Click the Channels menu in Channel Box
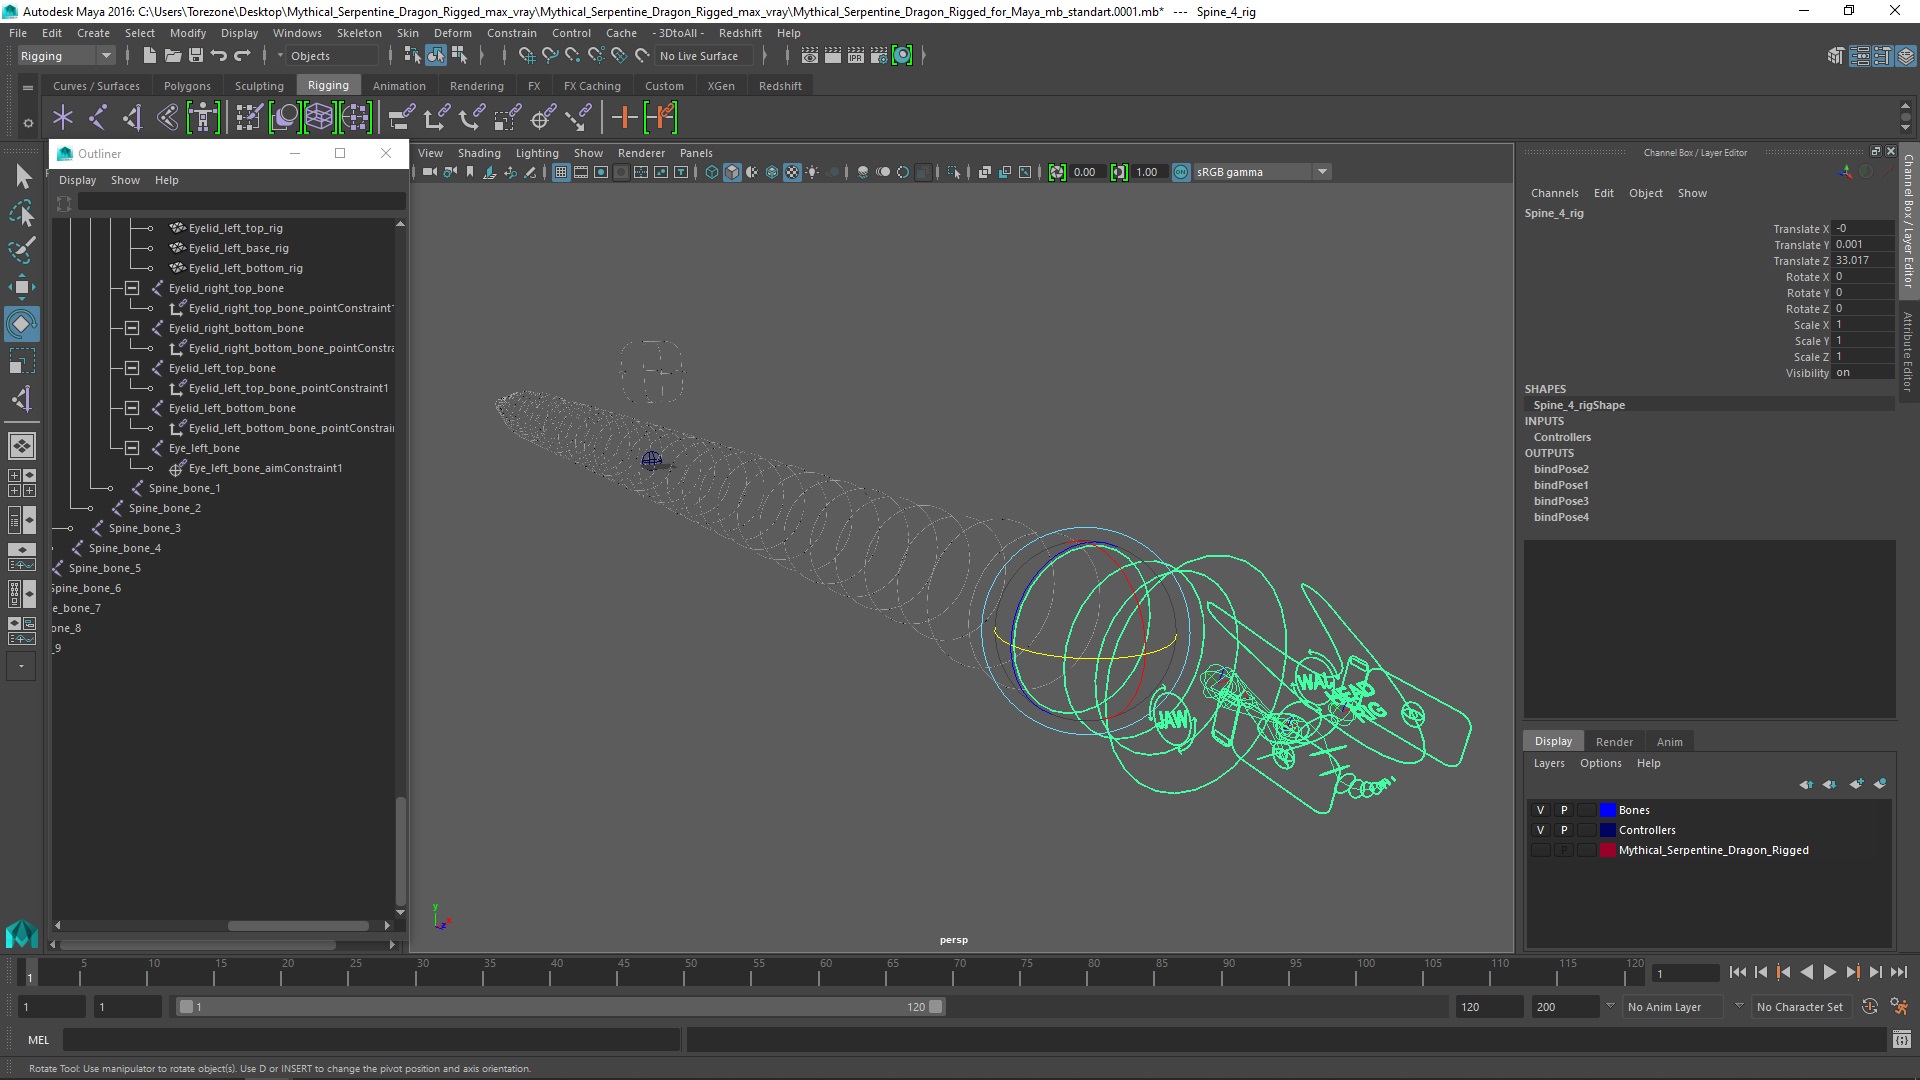Image resolution: width=1920 pixels, height=1080 pixels. pyautogui.click(x=1554, y=193)
